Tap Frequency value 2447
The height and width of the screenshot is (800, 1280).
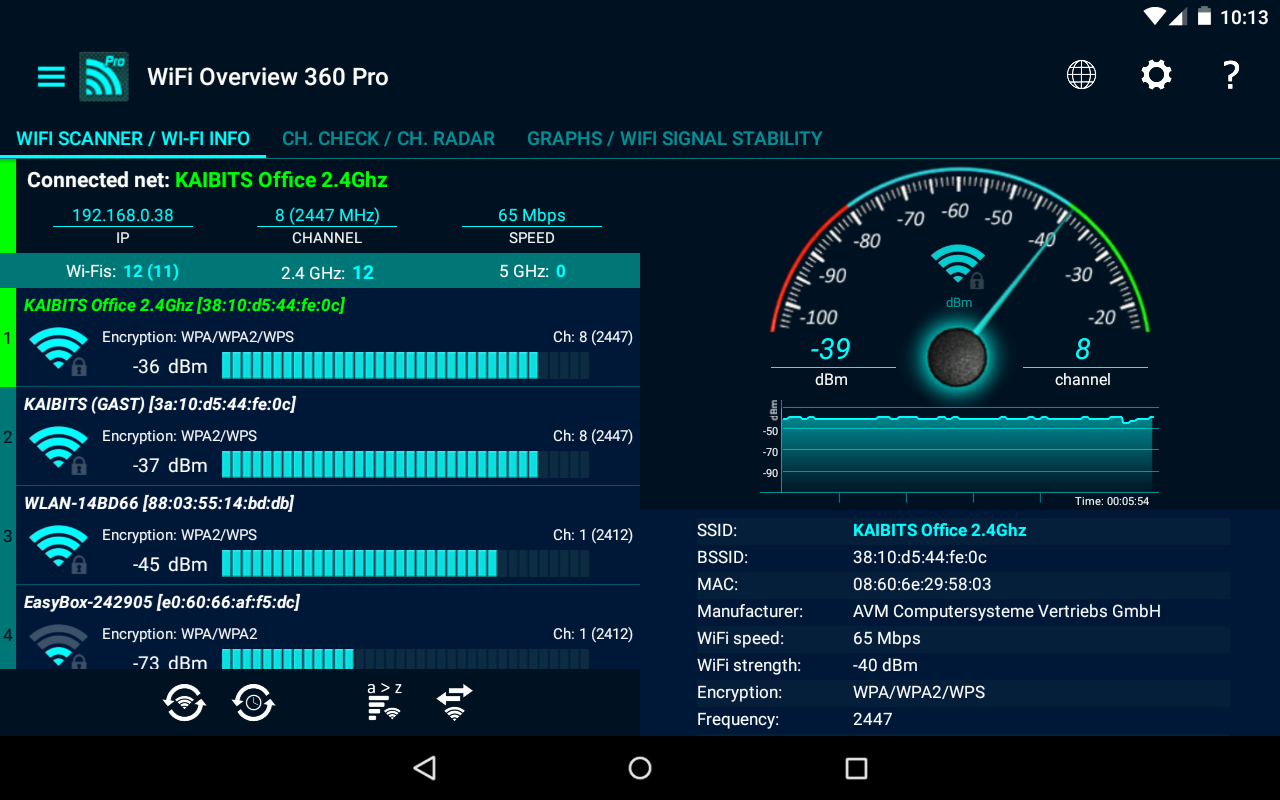point(872,719)
